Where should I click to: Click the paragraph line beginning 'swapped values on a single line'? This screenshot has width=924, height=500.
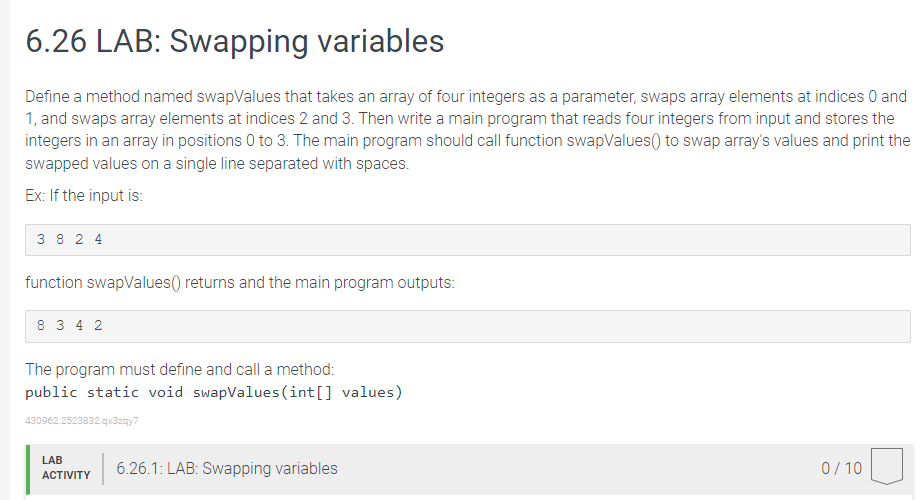point(217,164)
